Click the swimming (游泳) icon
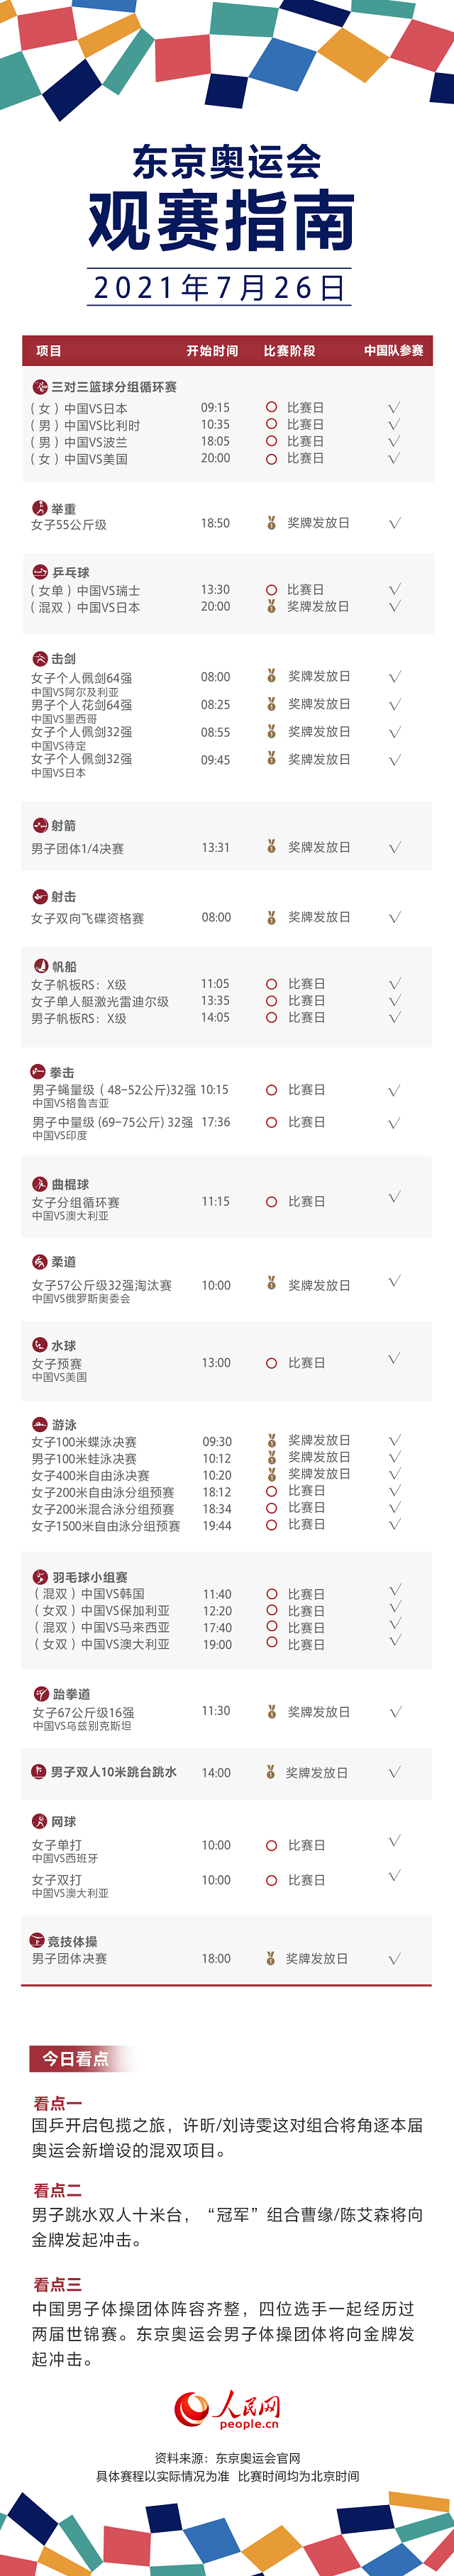Viewport: 454px width, 2576px height. coord(40,1424)
